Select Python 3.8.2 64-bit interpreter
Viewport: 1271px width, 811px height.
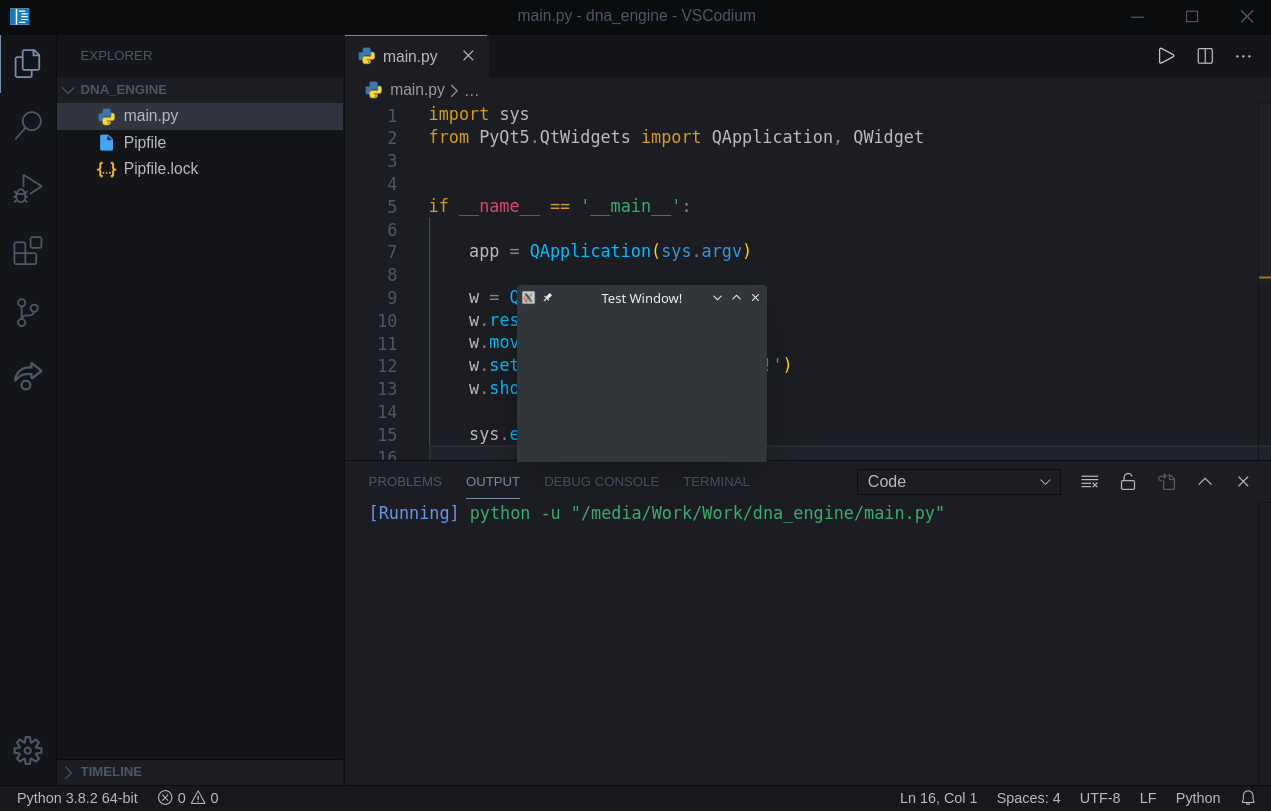pos(77,798)
